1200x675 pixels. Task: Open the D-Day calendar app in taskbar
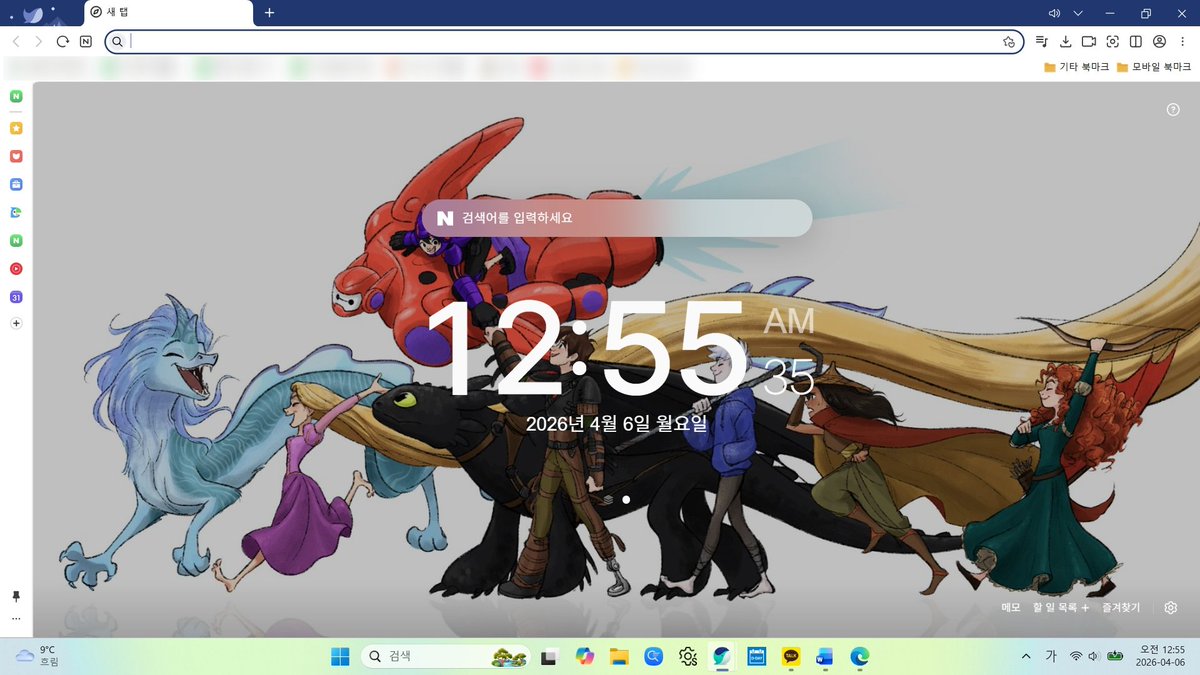pos(757,656)
